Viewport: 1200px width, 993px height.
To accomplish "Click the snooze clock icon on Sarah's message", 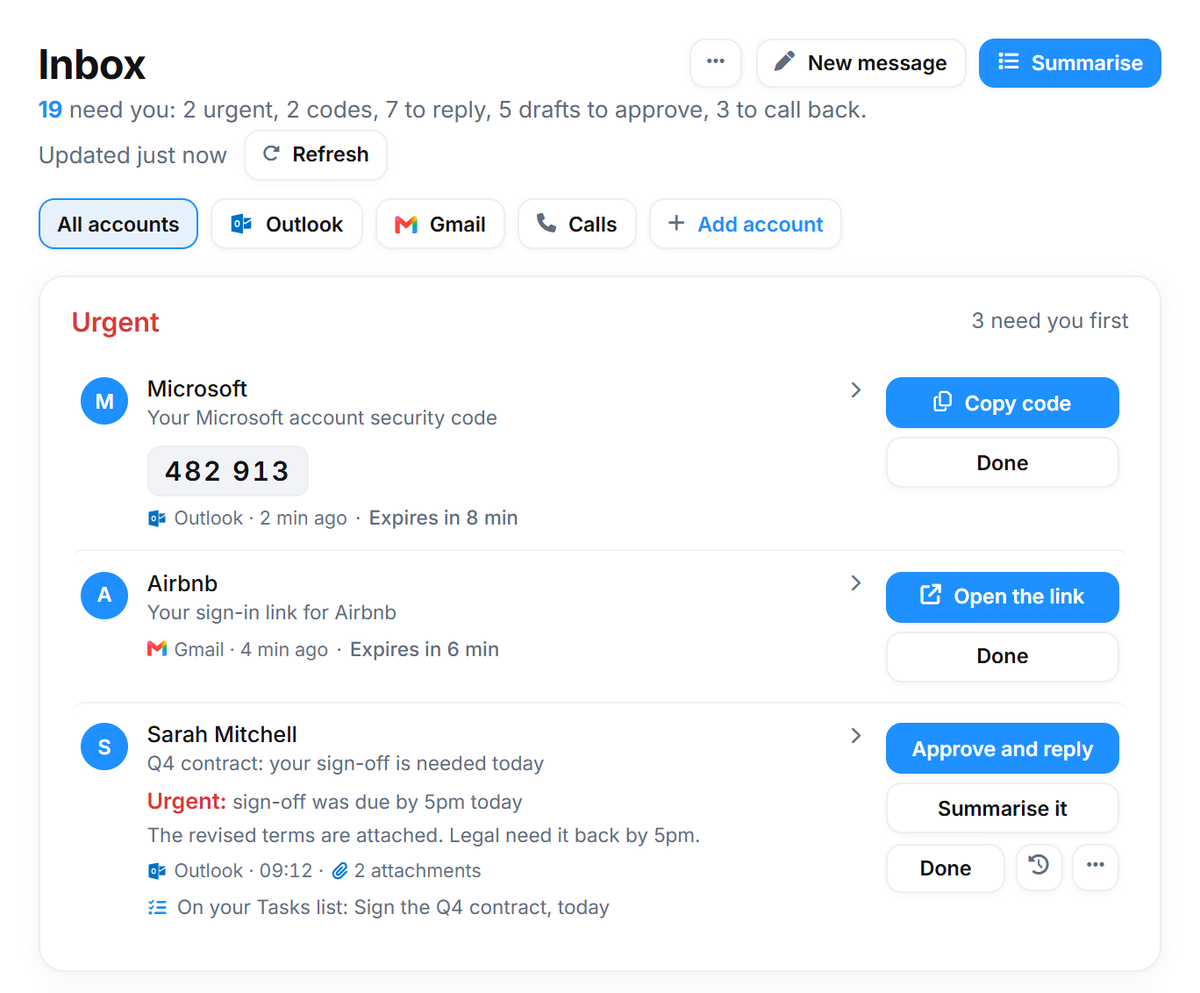I will coord(1039,867).
